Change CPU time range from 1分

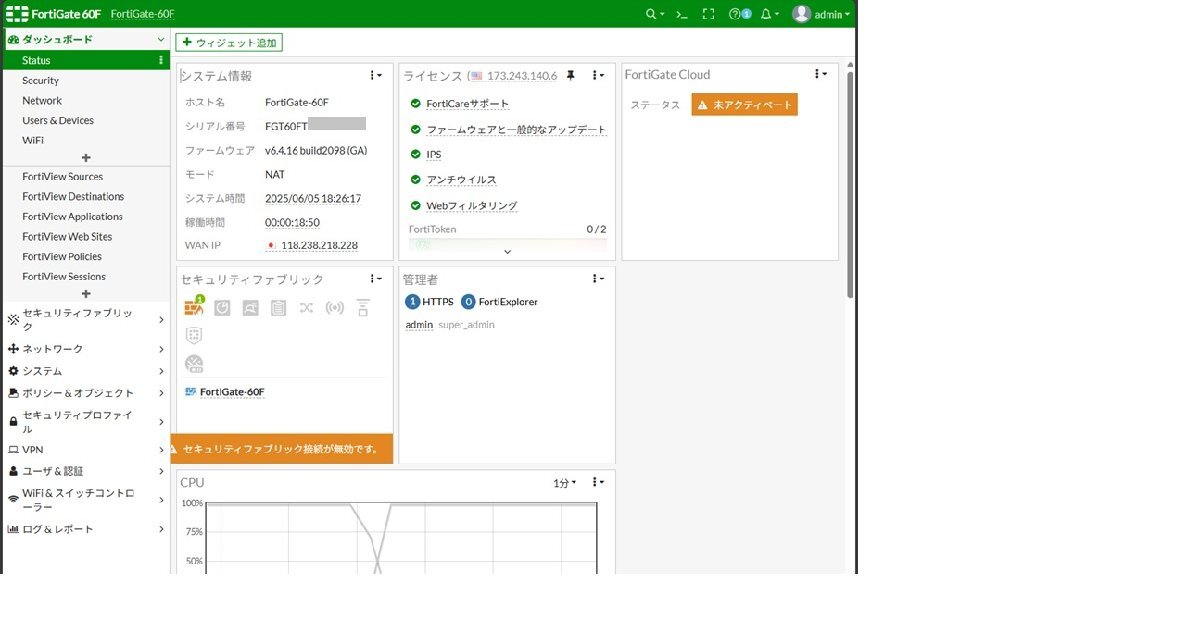tap(565, 483)
